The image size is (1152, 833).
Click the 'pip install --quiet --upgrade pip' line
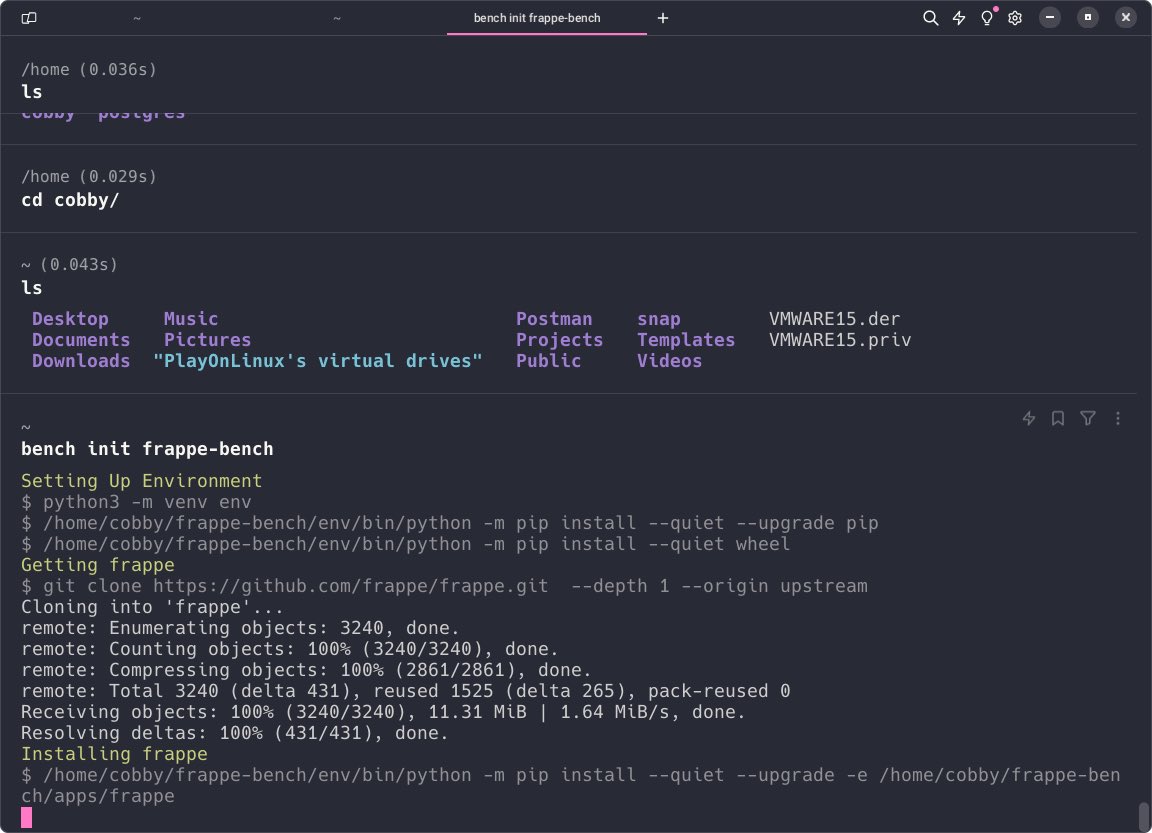click(450, 523)
